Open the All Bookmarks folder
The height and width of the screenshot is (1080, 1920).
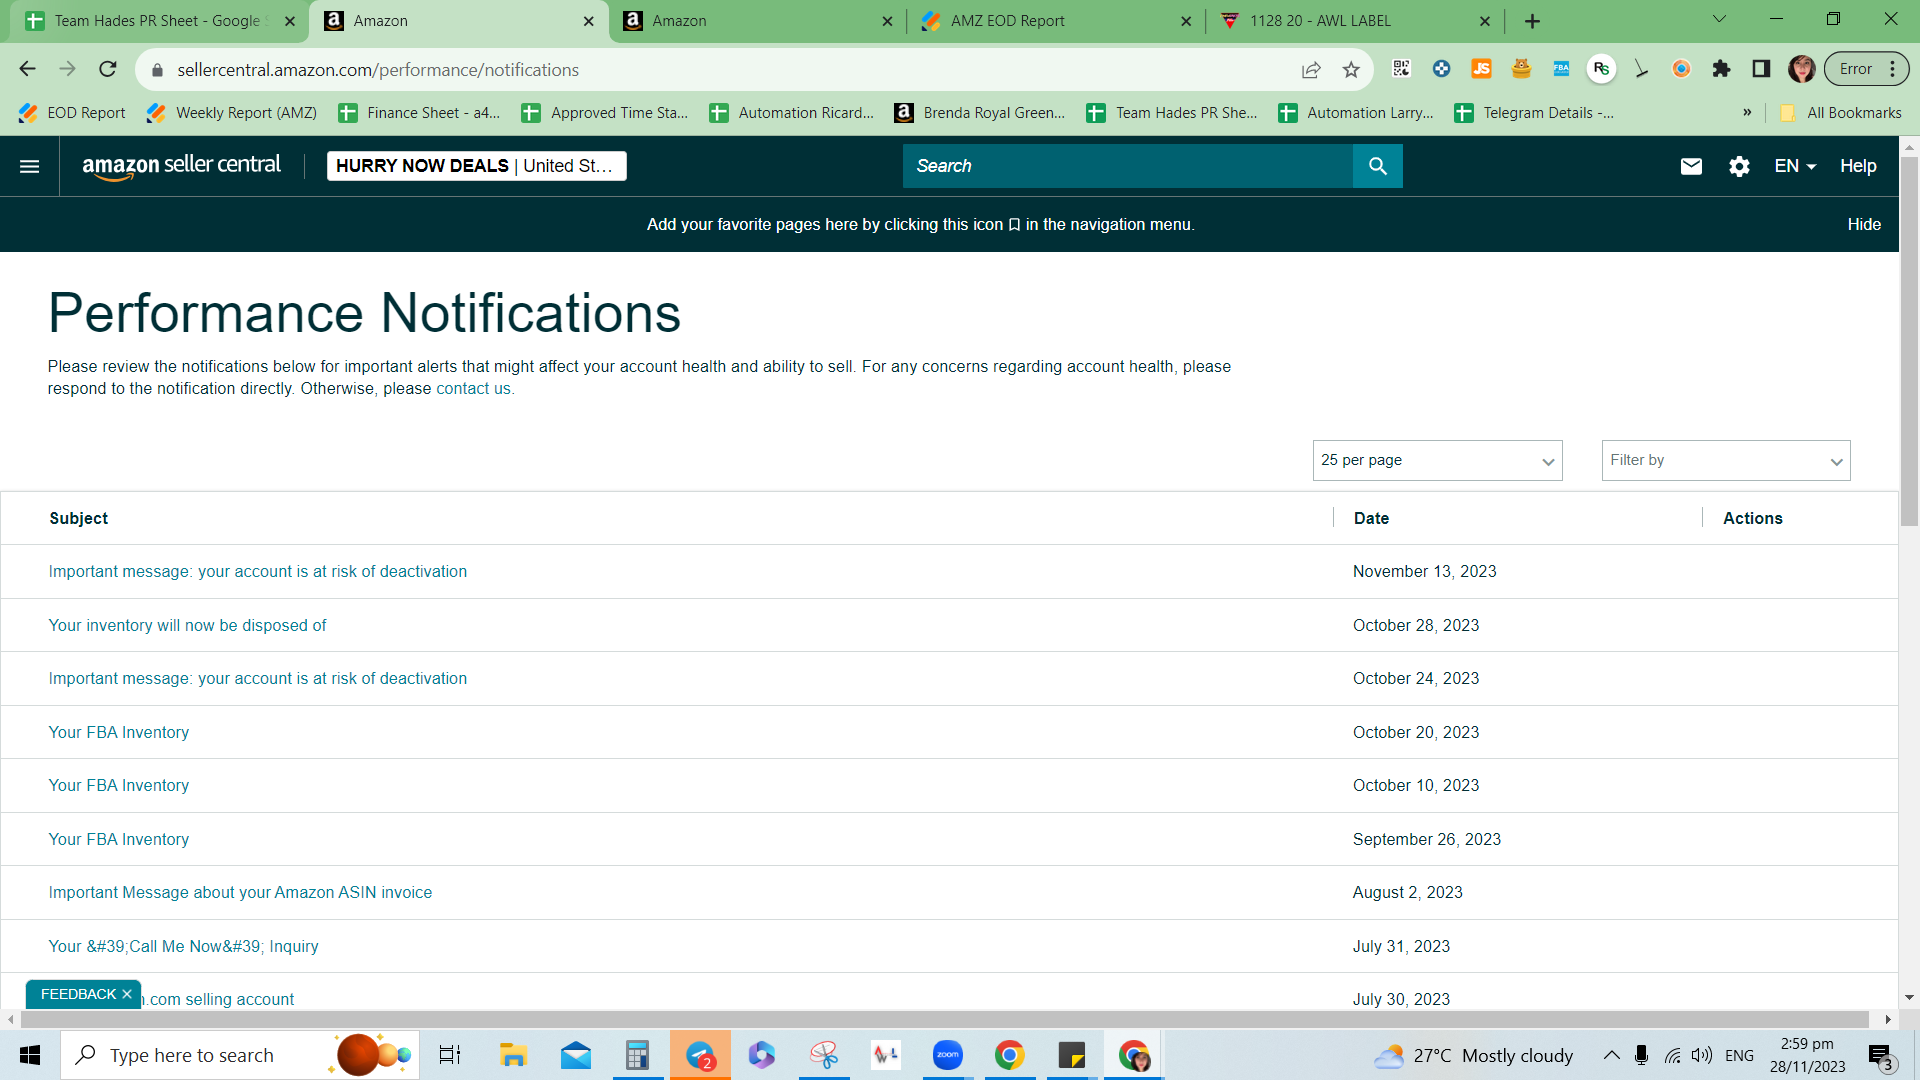1841,113
